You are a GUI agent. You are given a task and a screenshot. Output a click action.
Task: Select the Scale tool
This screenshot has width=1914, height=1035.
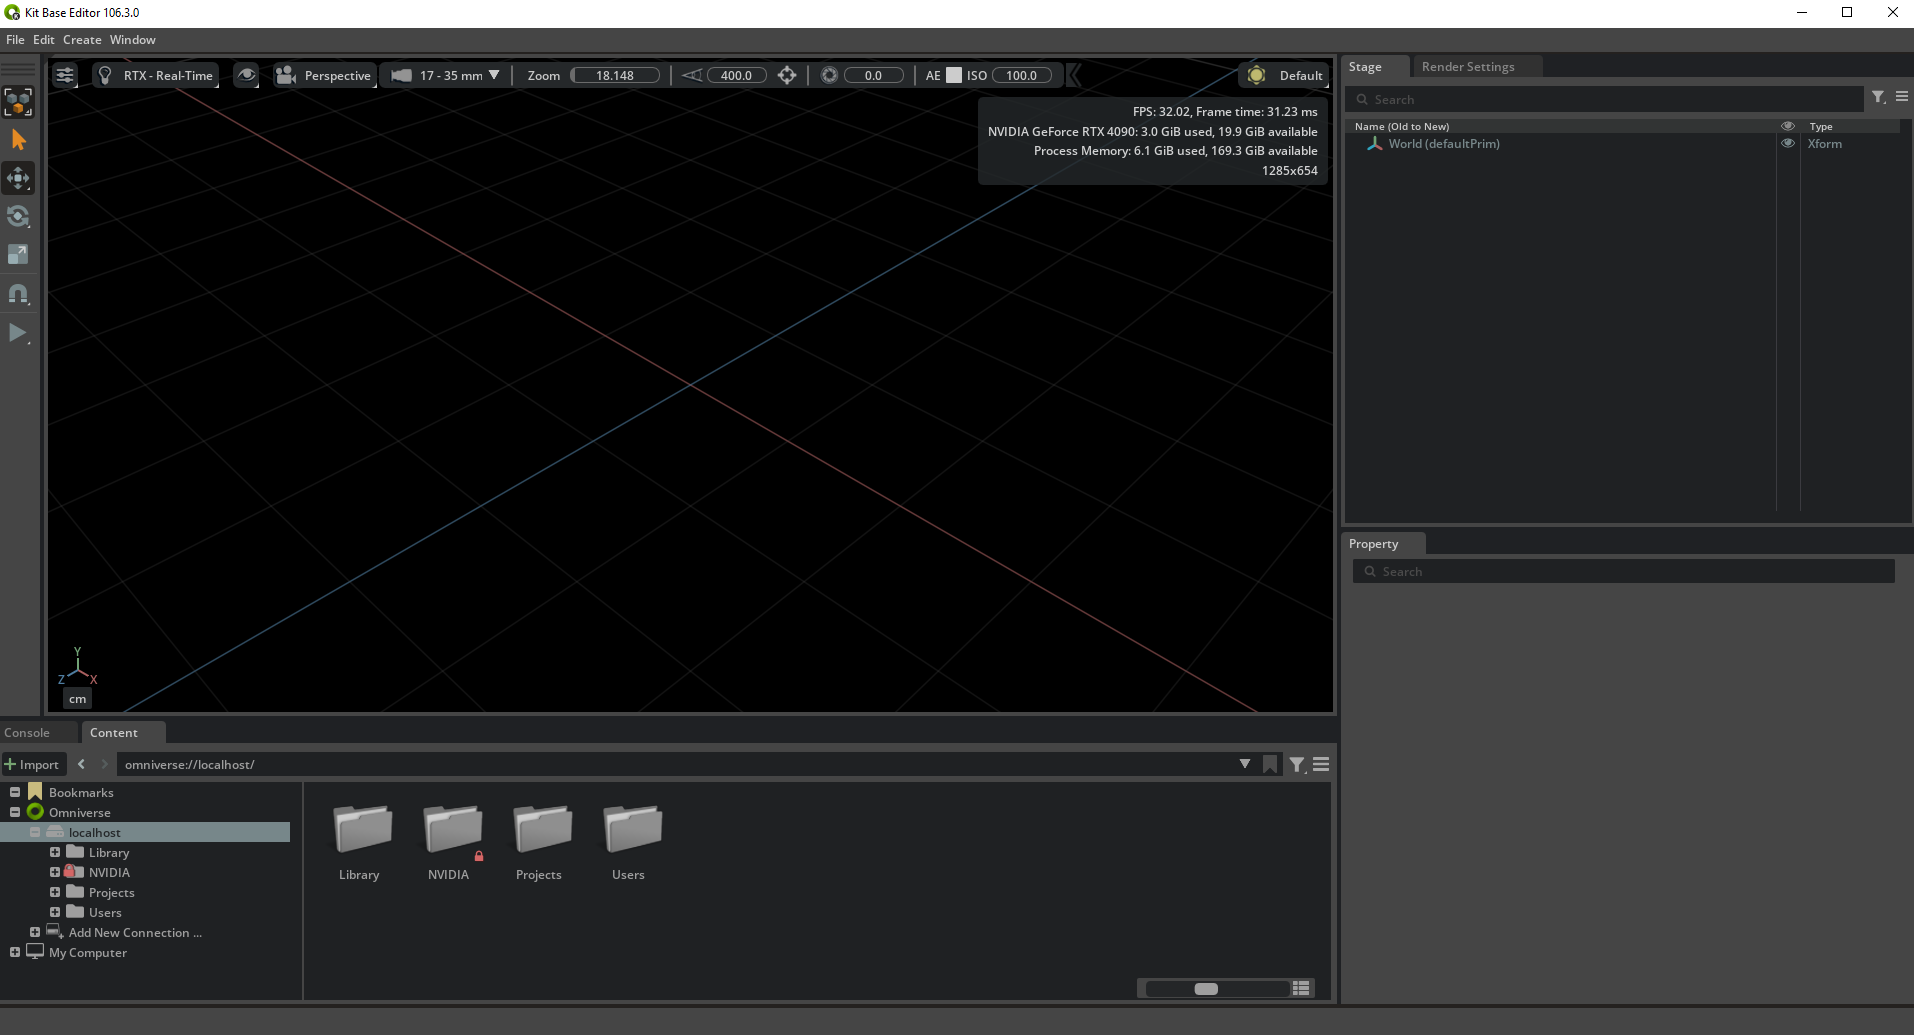[x=18, y=254]
